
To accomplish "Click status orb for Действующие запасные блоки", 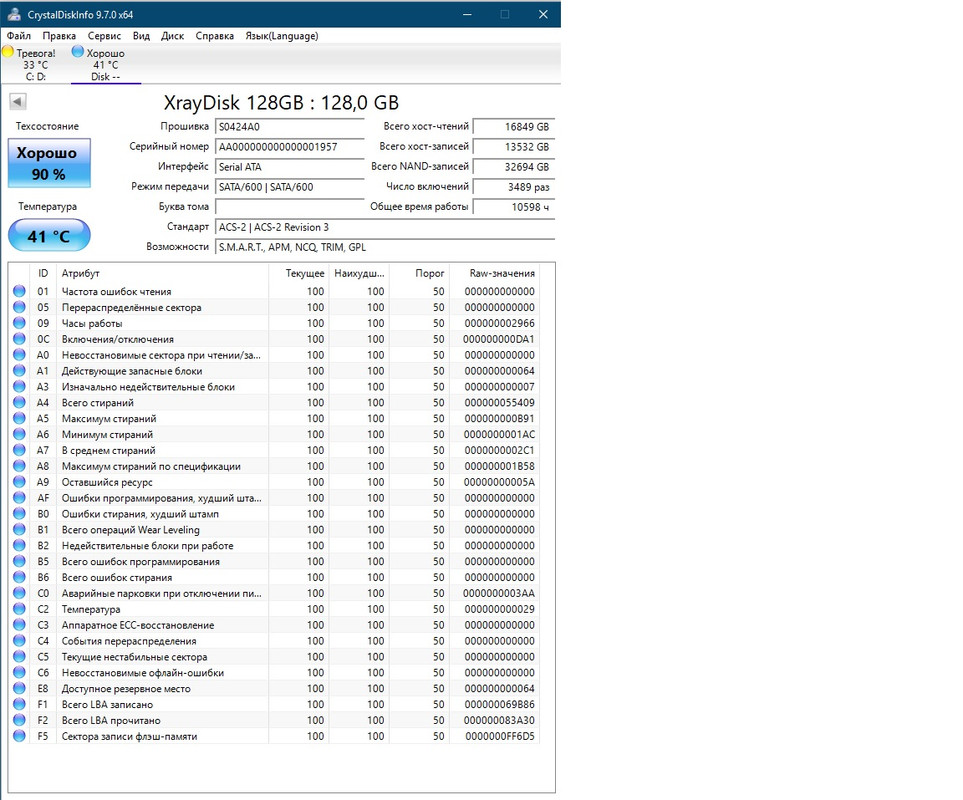I will tap(19, 371).
